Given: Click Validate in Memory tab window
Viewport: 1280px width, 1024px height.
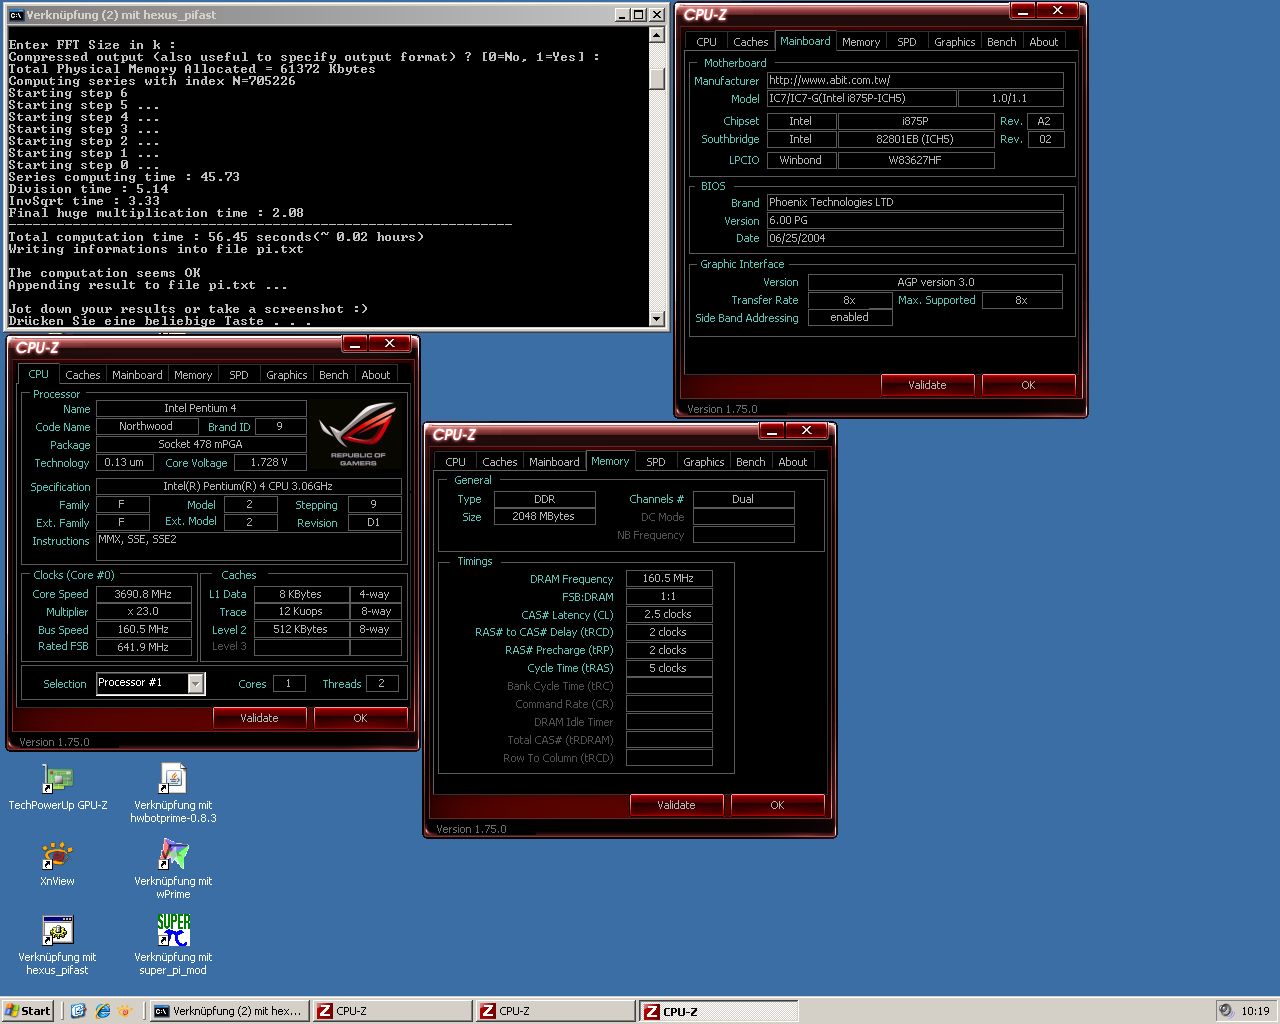Looking at the screenshot, I should point(676,805).
